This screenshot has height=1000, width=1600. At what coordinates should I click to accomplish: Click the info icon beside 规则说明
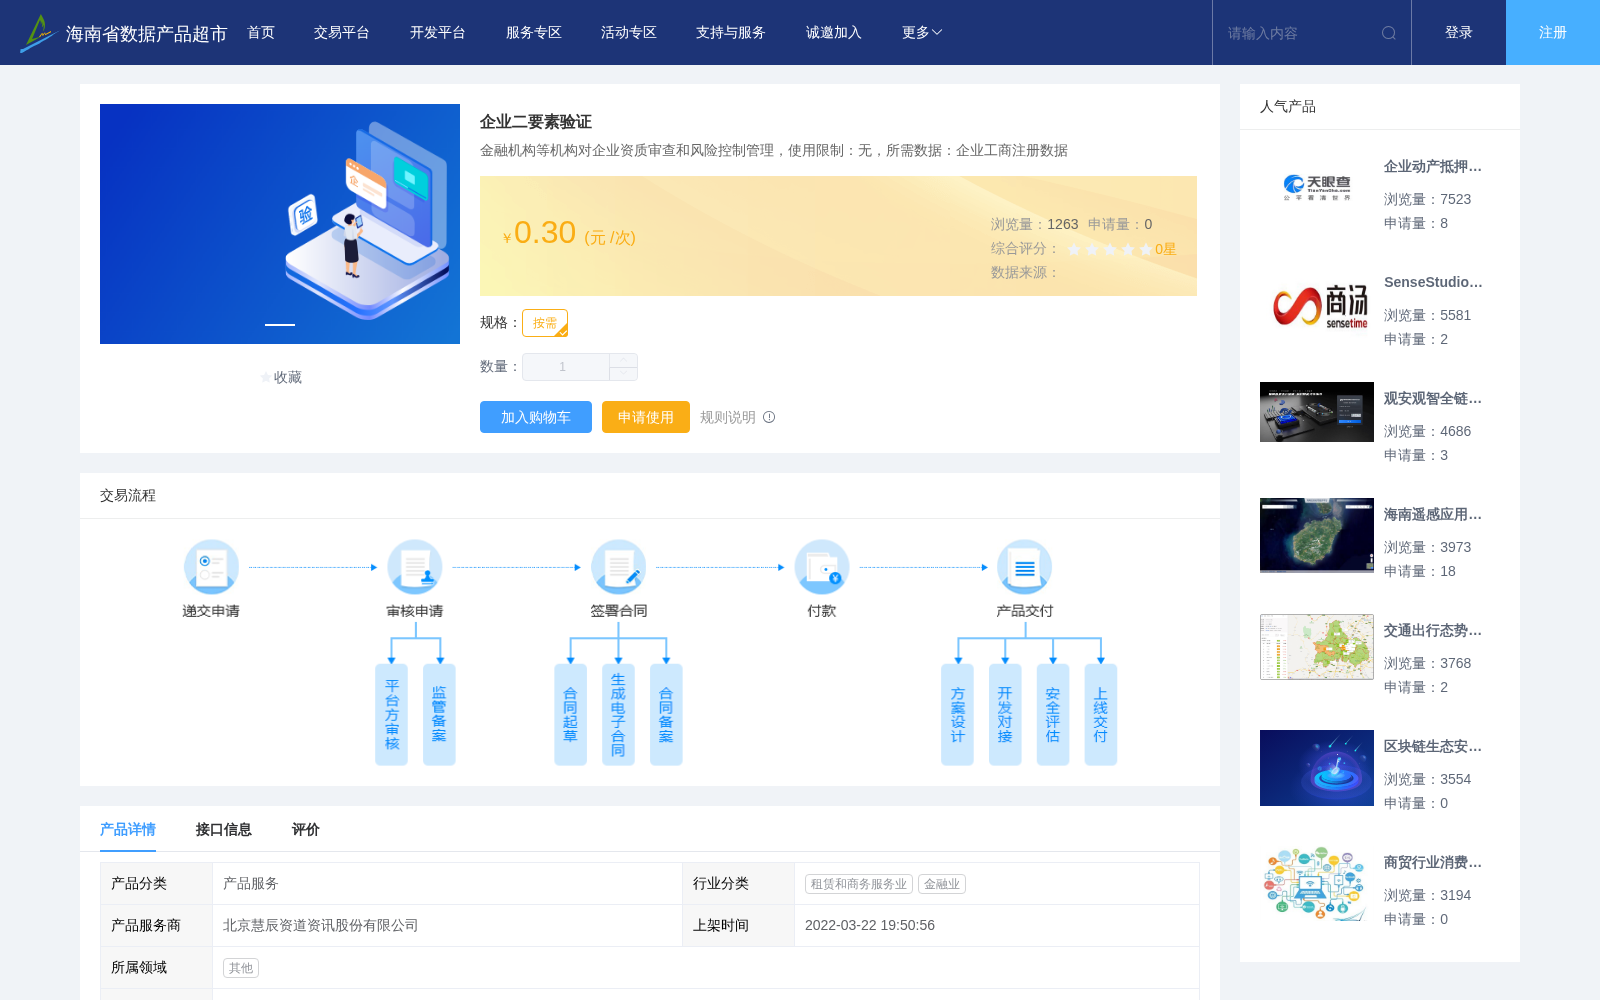pos(769,417)
